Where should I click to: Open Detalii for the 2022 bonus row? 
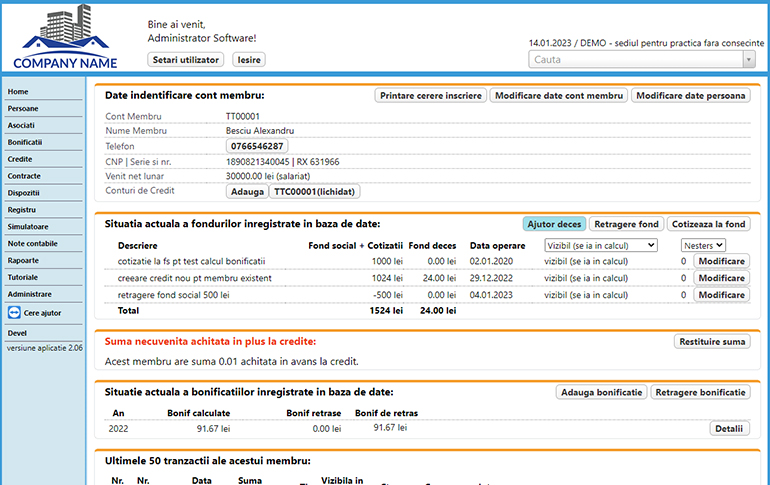point(729,429)
